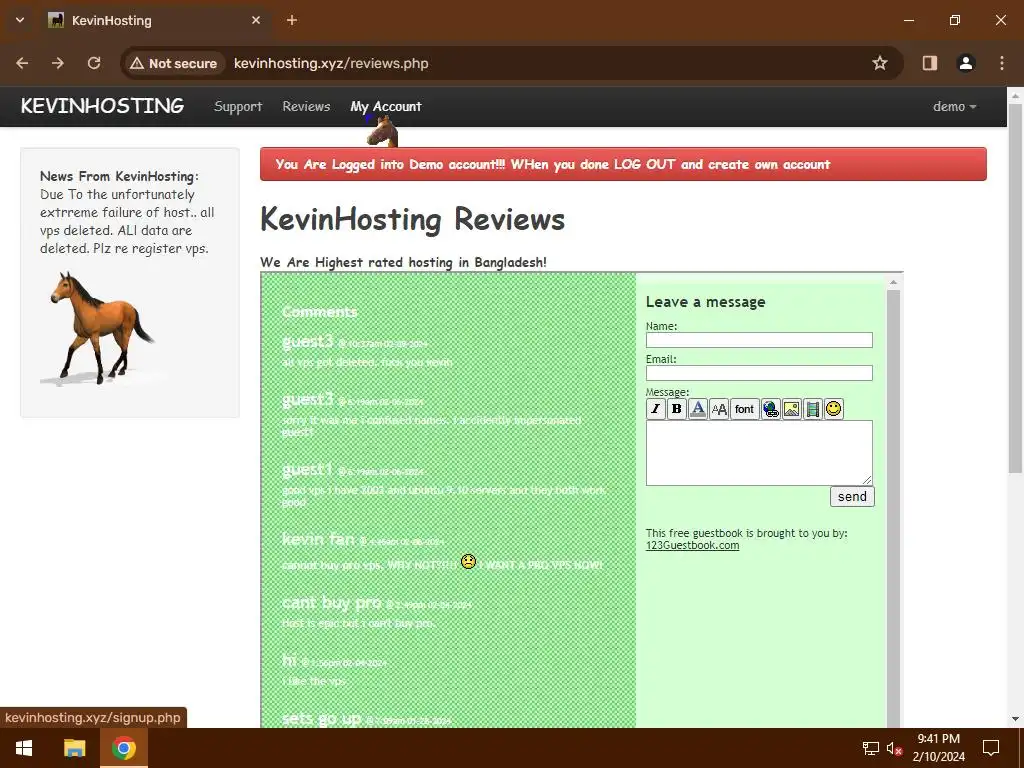Open the network status tray icon
This screenshot has width=1024, height=768.
coord(871,748)
